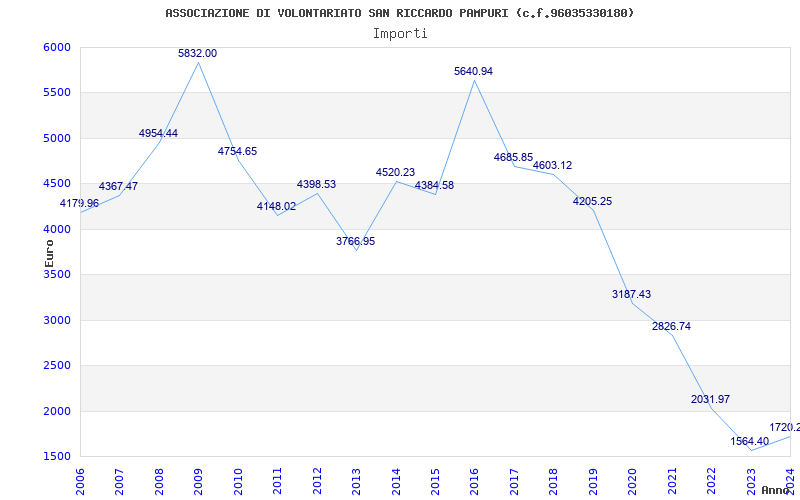Click the 2014 year label
800x500 pixels.
pos(395,481)
